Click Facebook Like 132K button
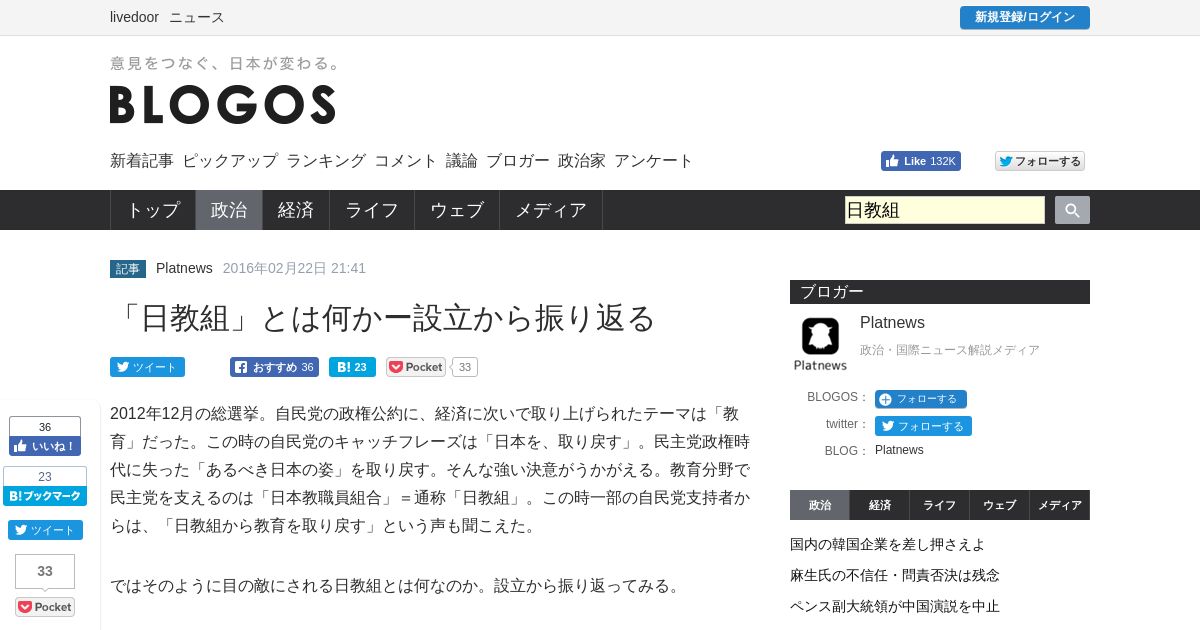 coord(920,161)
